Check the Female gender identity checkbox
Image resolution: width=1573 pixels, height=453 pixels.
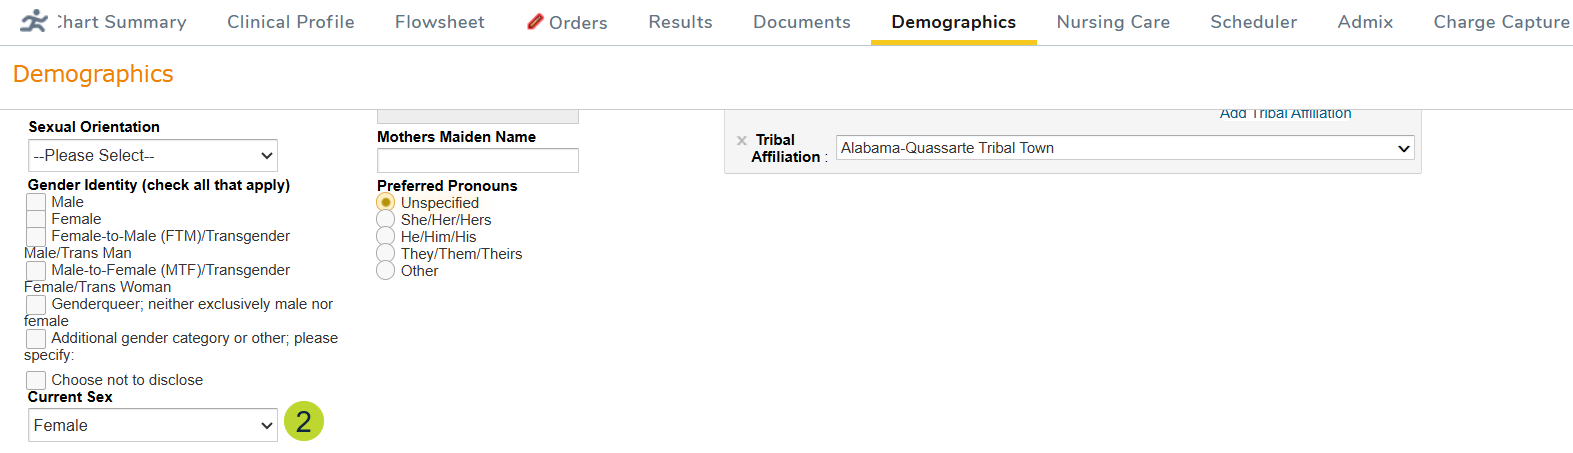pyautogui.click(x=36, y=219)
